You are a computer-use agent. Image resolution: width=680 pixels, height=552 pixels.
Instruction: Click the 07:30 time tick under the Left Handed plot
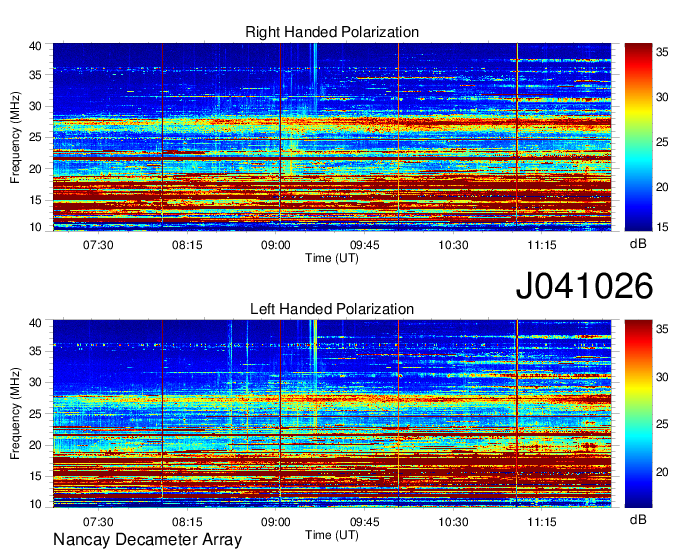point(98,522)
